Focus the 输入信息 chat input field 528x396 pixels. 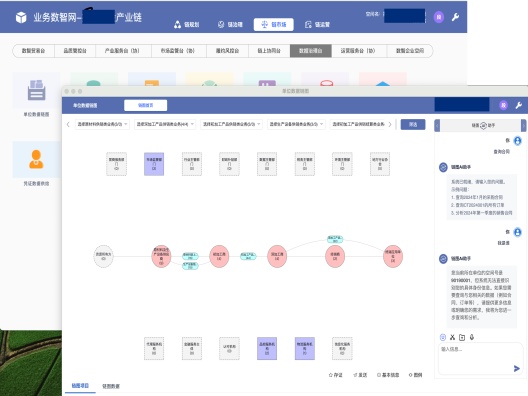(x=480, y=359)
